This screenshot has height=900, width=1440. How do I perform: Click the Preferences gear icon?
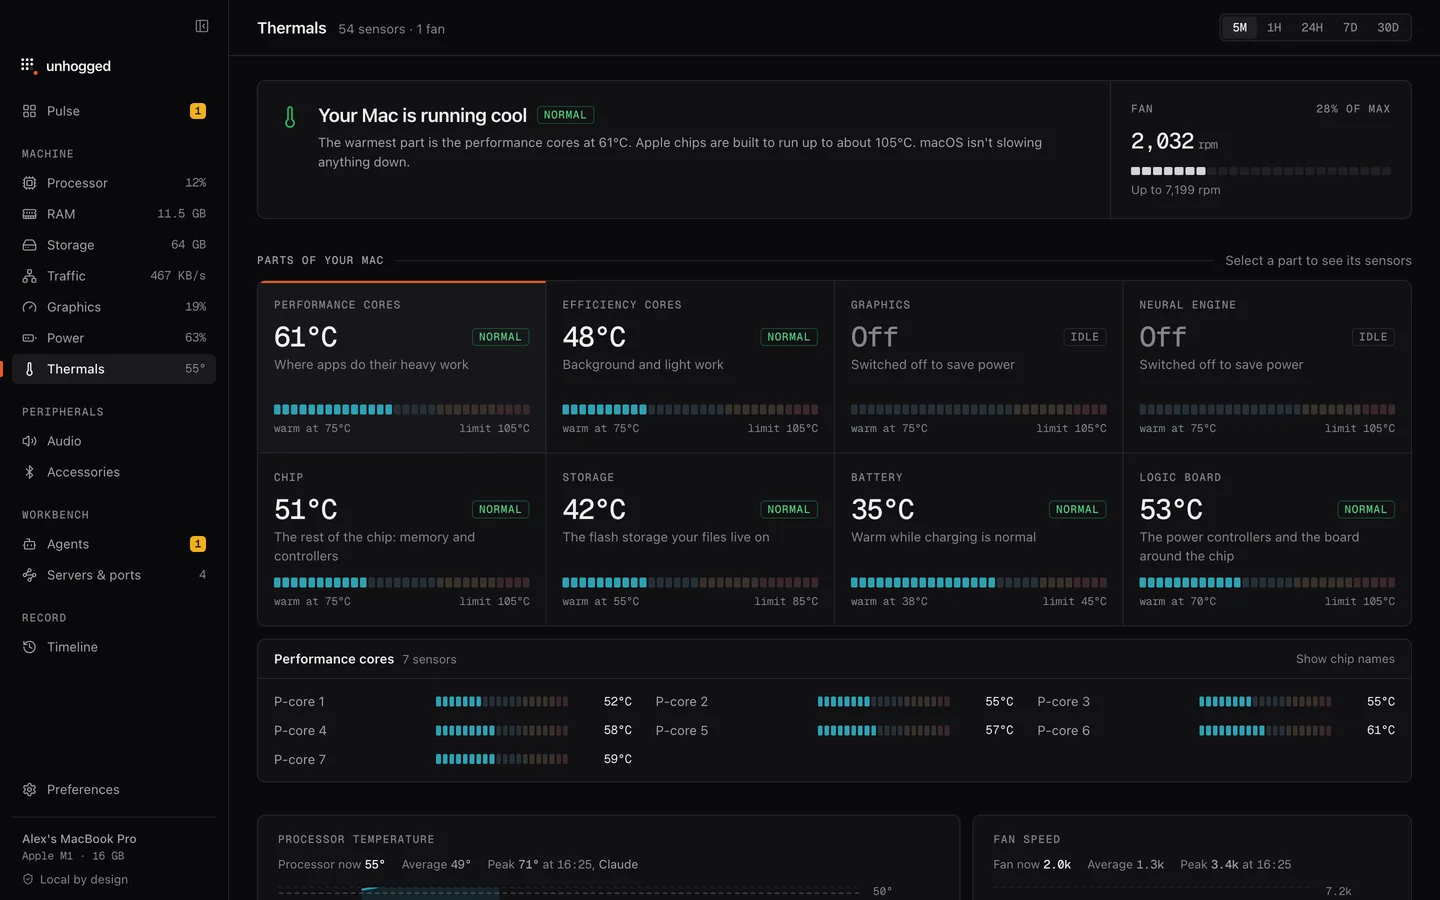(x=29, y=789)
